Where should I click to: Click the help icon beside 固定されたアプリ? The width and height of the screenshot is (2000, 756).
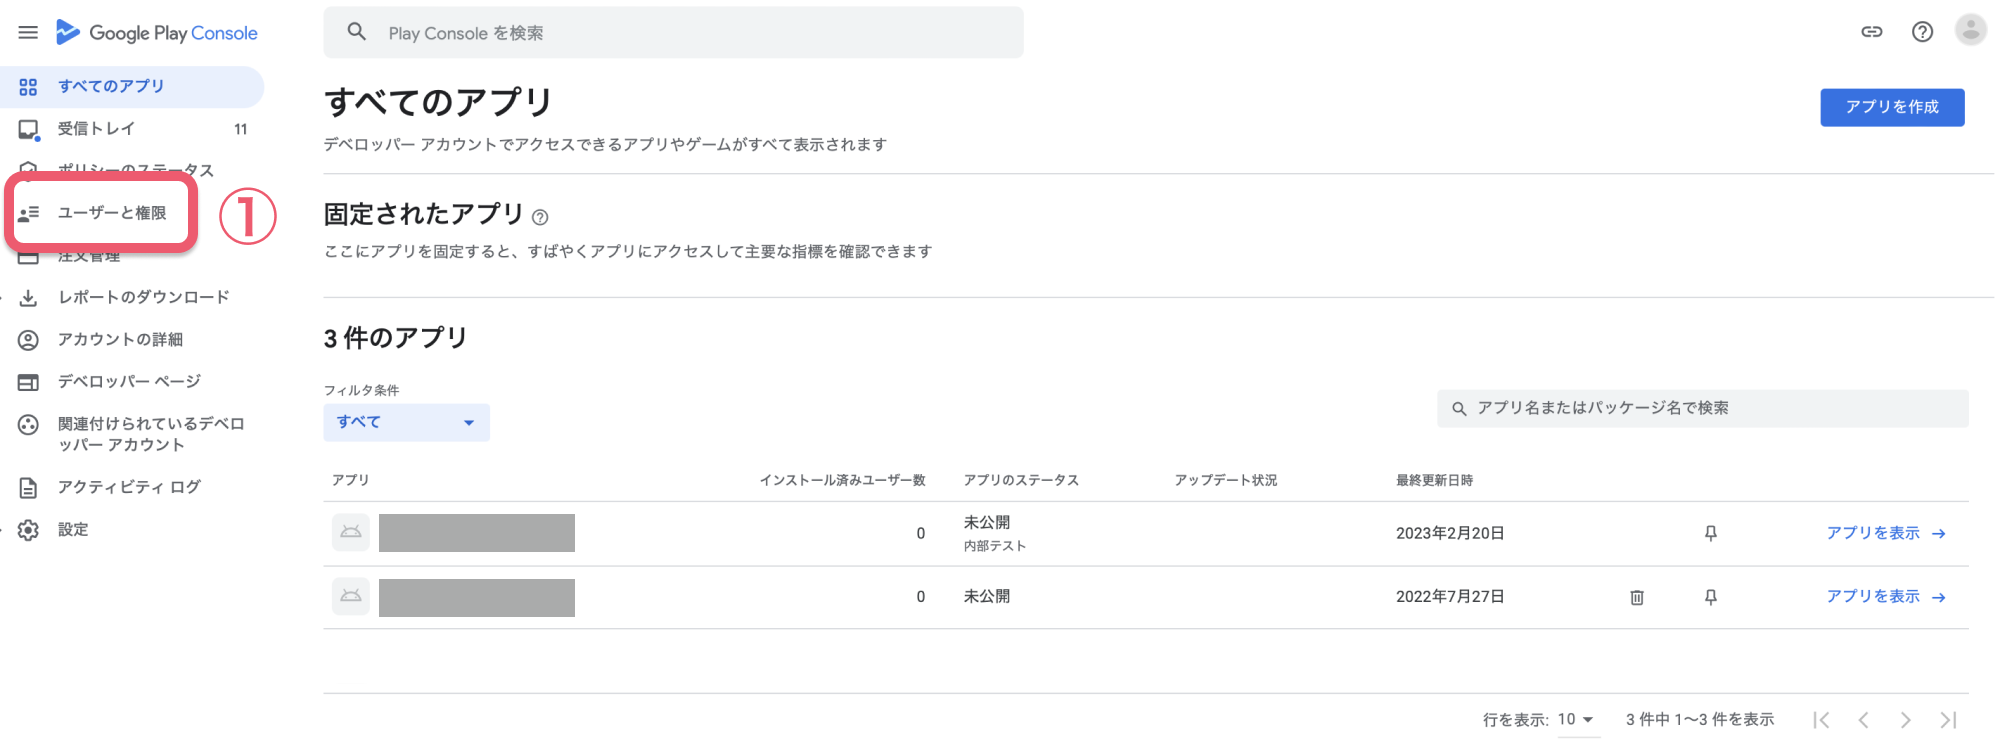pyautogui.click(x=540, y=217)
